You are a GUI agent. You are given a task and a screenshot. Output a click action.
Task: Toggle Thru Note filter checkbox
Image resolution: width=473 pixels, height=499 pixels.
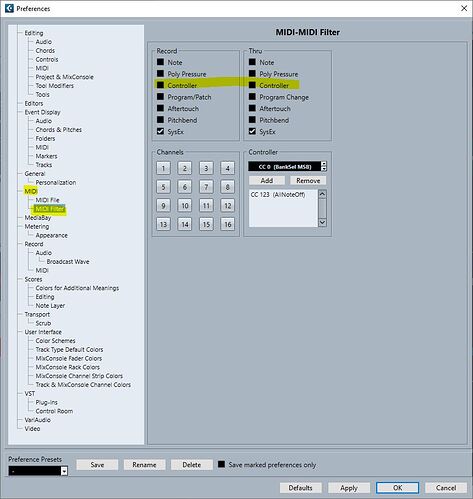point(252,62)
